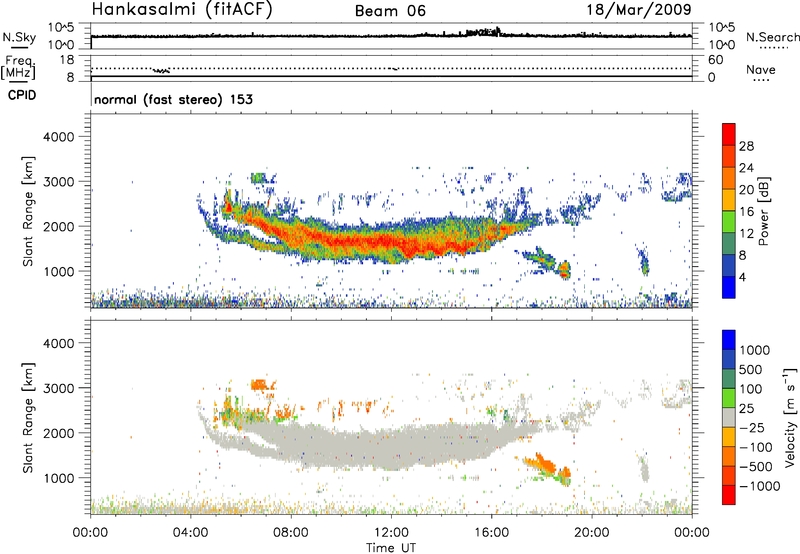
Task: Click the velocity colorbar segment between -100 and -500
Action: coord(729,457)
